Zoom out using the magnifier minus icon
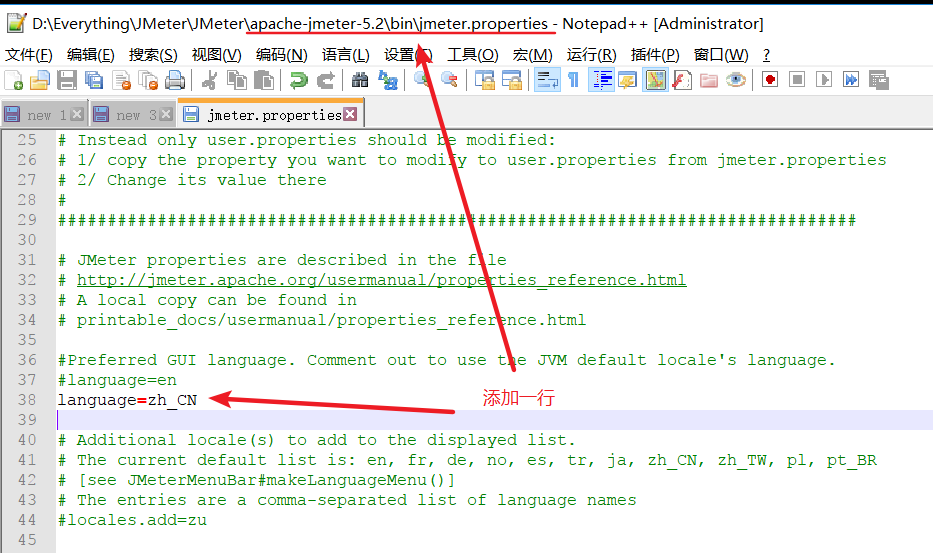Viewport: 933px width, 553px height. point(449,80)
